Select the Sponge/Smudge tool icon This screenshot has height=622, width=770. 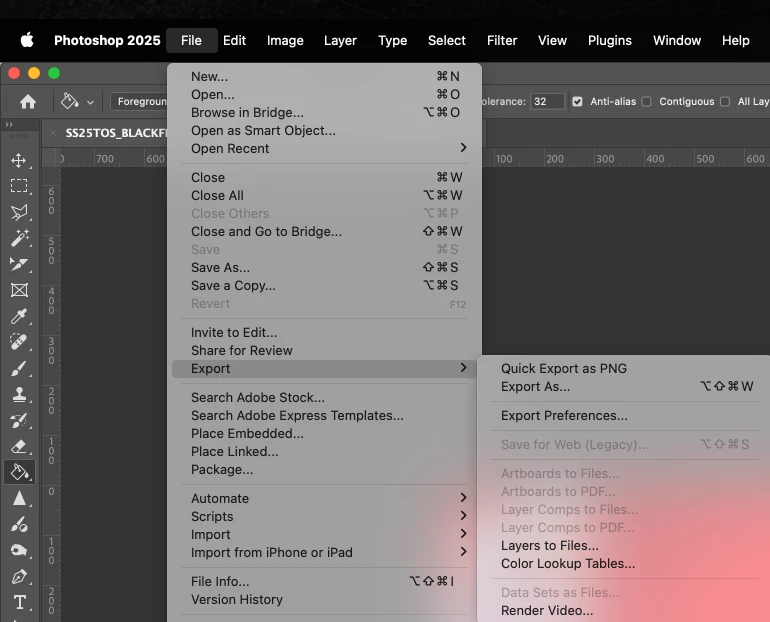[19, 550]
